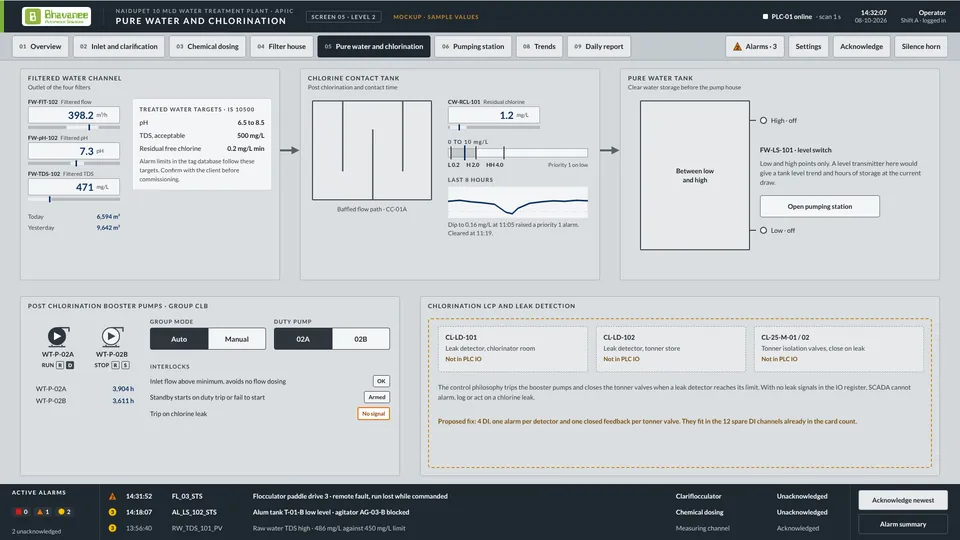Click the baffled flow path CC-01A diagram
Viewport: 960px width, 540px height.
coord(372,151)
